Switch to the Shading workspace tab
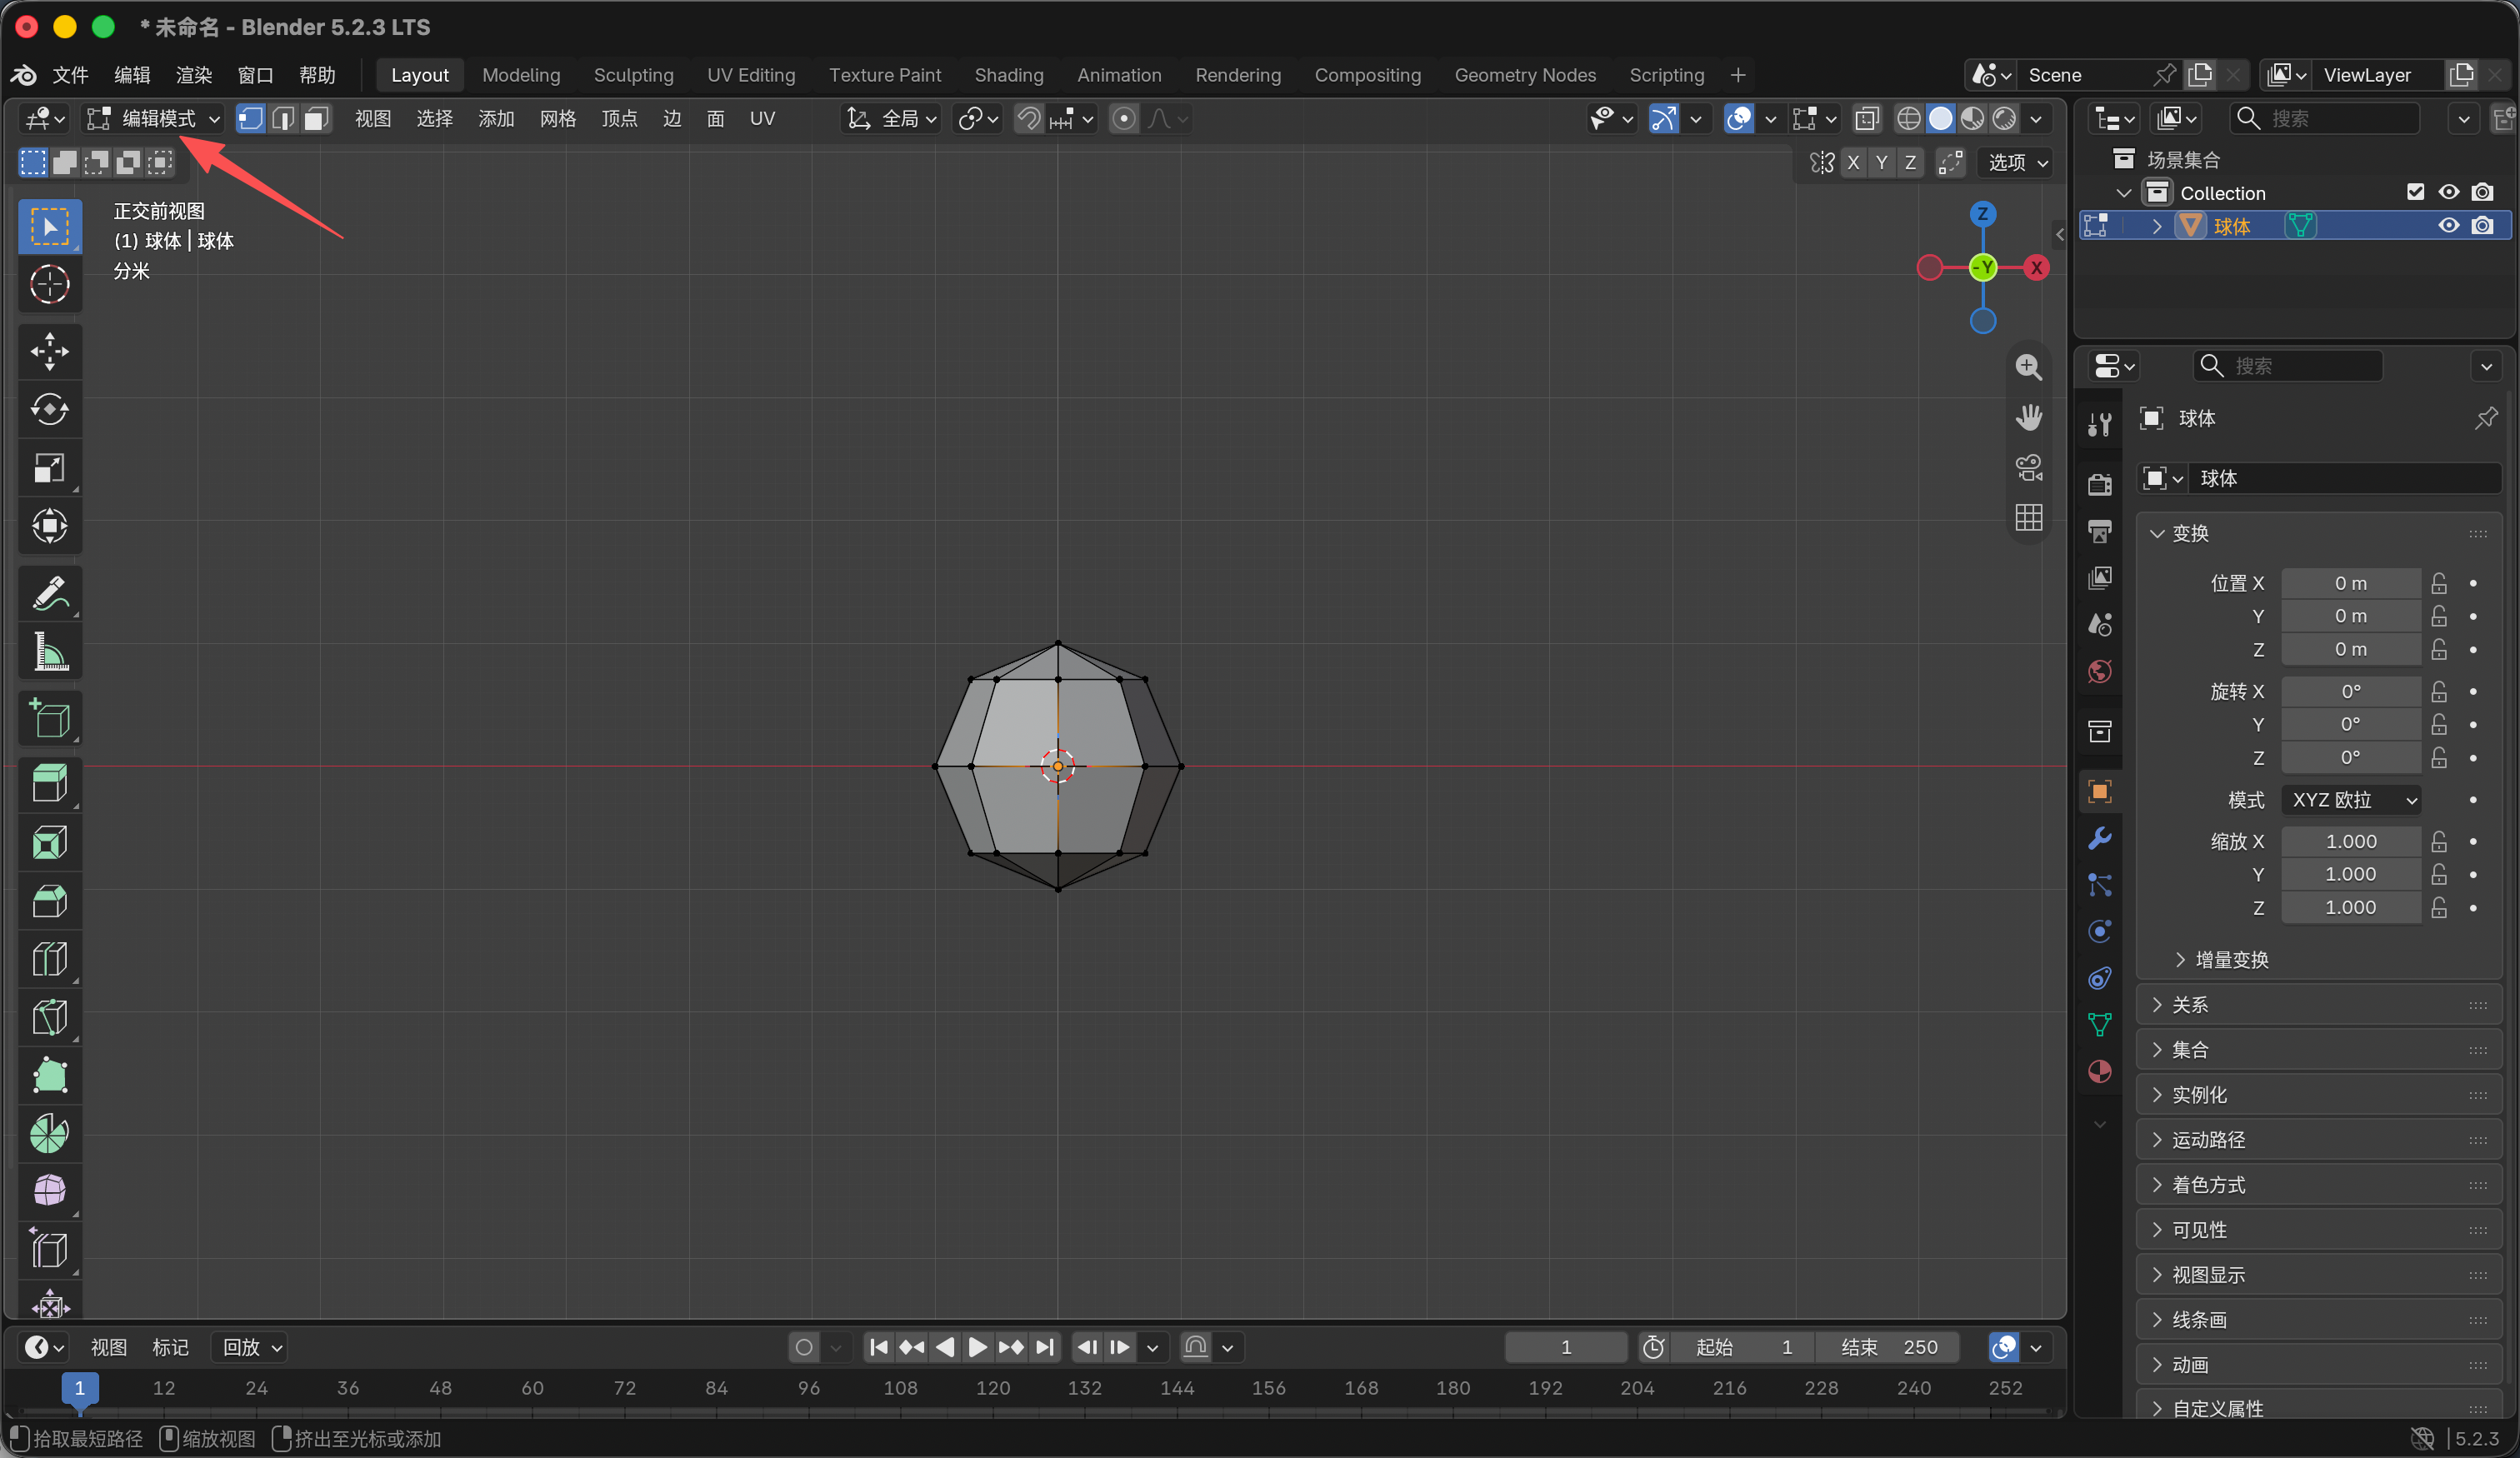This screenshot has width=2520, height=1458. [x=1008, y=75]
